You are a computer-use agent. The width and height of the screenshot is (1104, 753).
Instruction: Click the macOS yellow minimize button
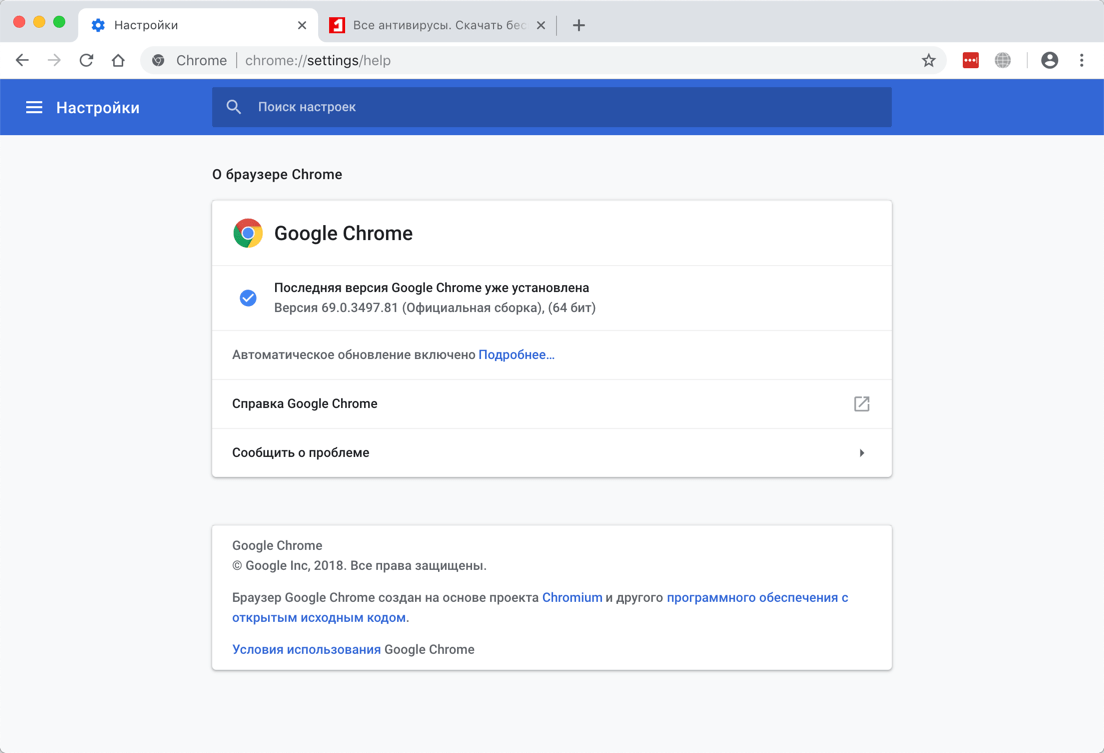click(x=39, y=23)
